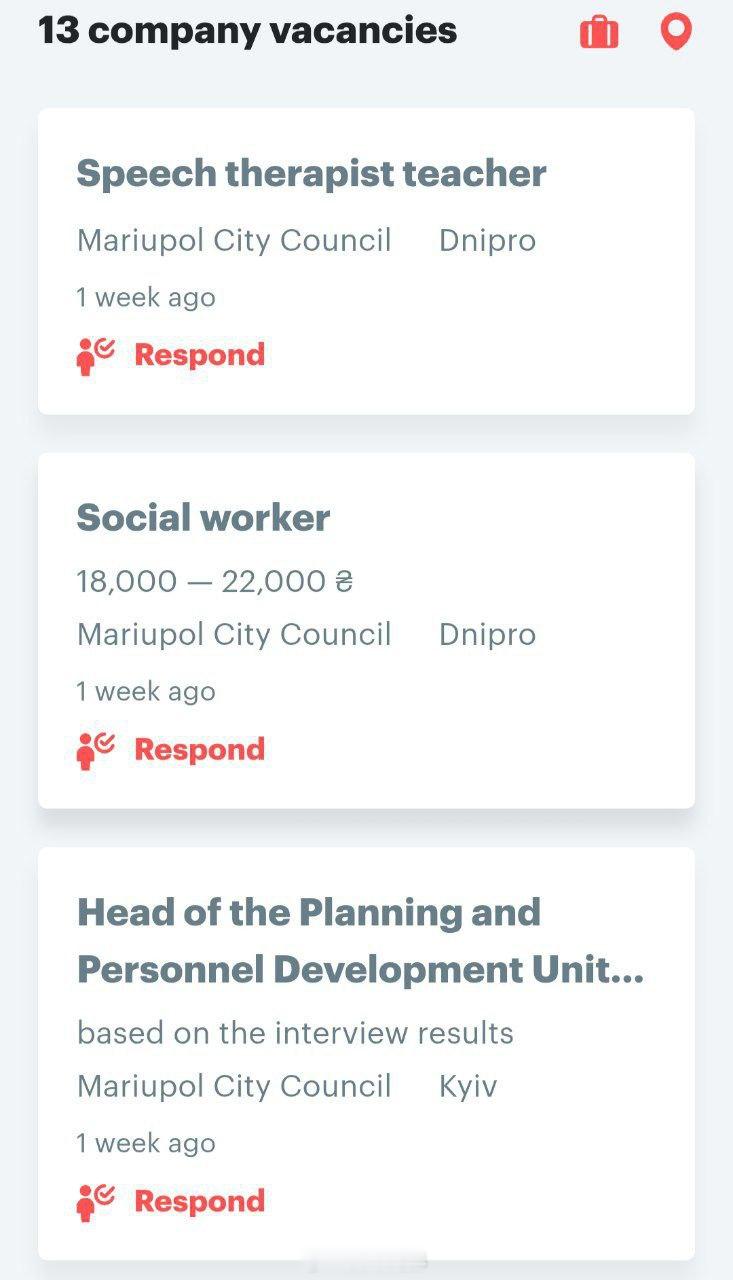Click the '13 company vacancies' heading

click(x=247, y=31)
